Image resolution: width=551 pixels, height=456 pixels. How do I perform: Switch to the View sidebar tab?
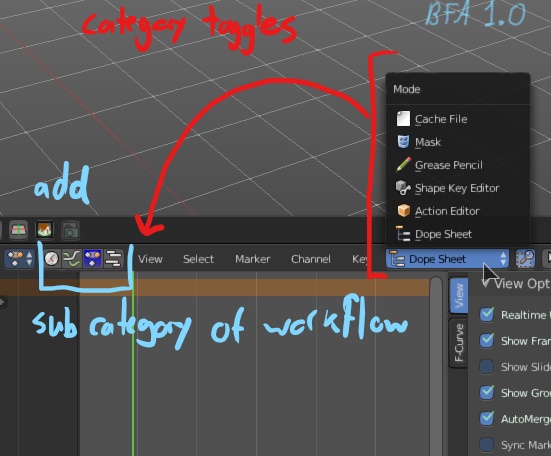point(459,295)
